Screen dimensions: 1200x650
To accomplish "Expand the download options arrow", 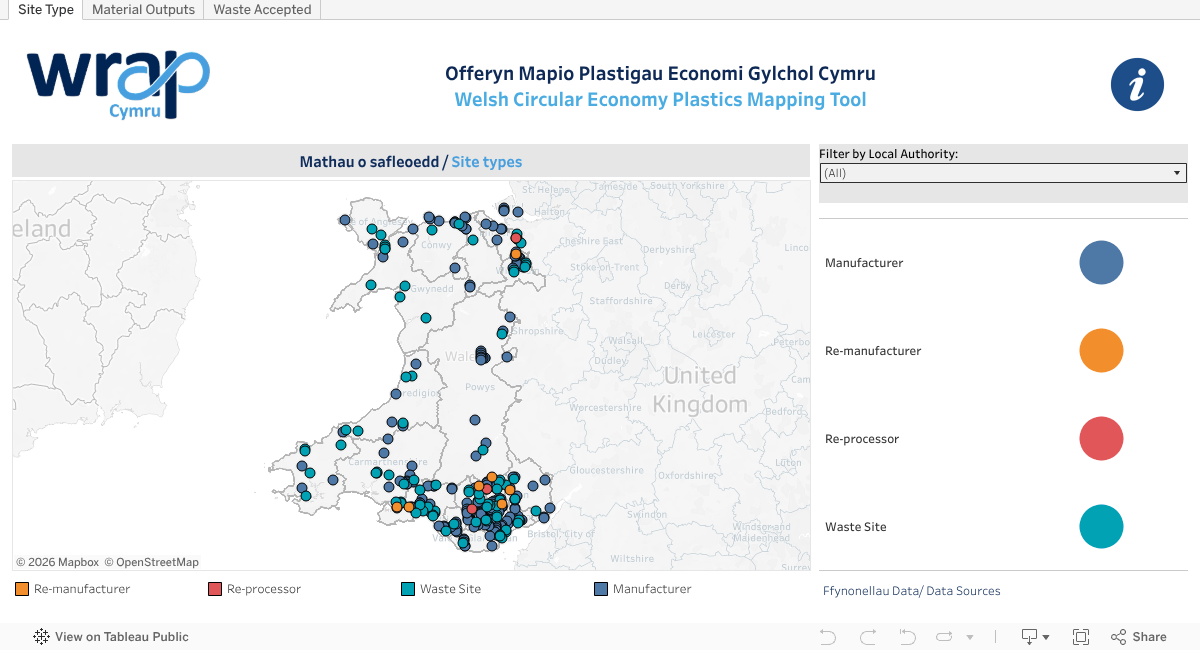I will pyautogui.click(x=1047, y=637).
